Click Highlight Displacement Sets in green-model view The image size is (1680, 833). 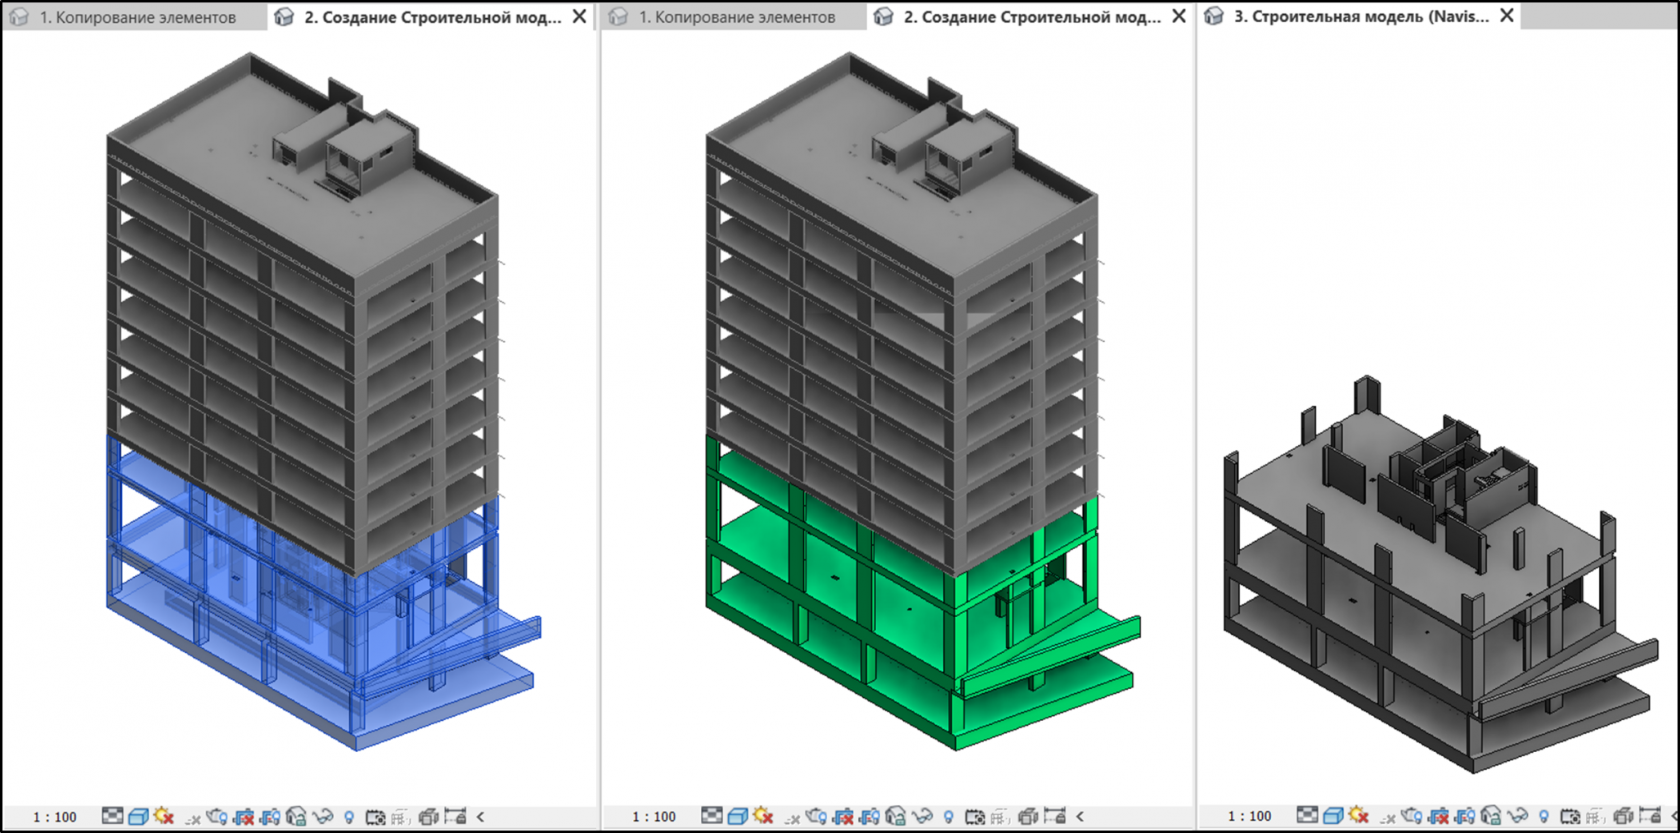pos(1027,816)
